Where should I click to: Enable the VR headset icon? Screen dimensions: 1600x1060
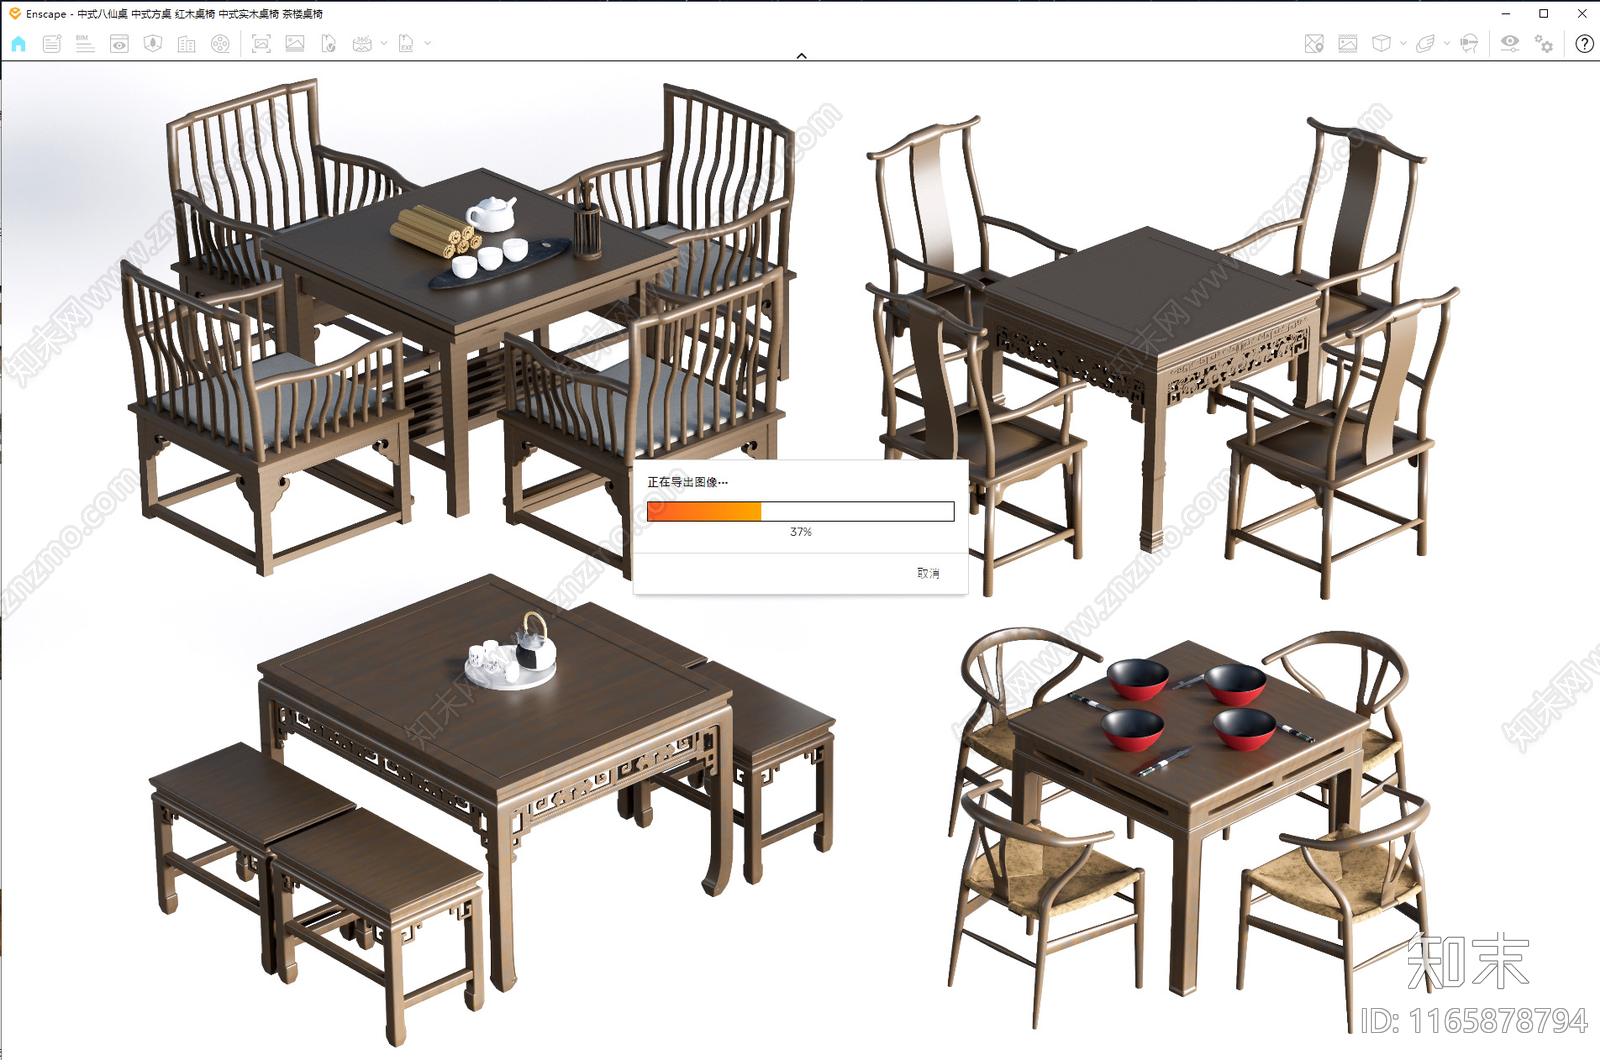pyautogui.click(x=1469, y=44)
